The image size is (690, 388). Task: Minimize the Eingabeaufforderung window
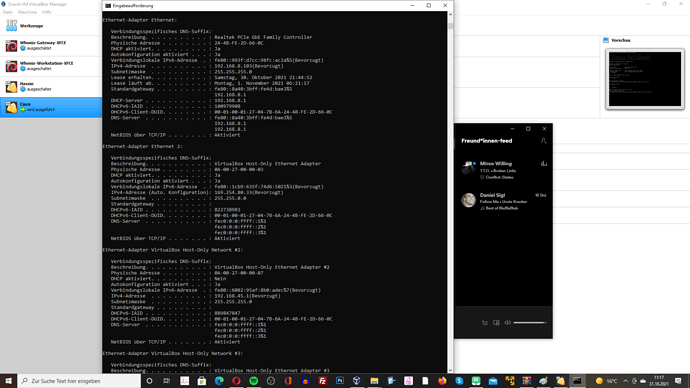pos(412,5)
